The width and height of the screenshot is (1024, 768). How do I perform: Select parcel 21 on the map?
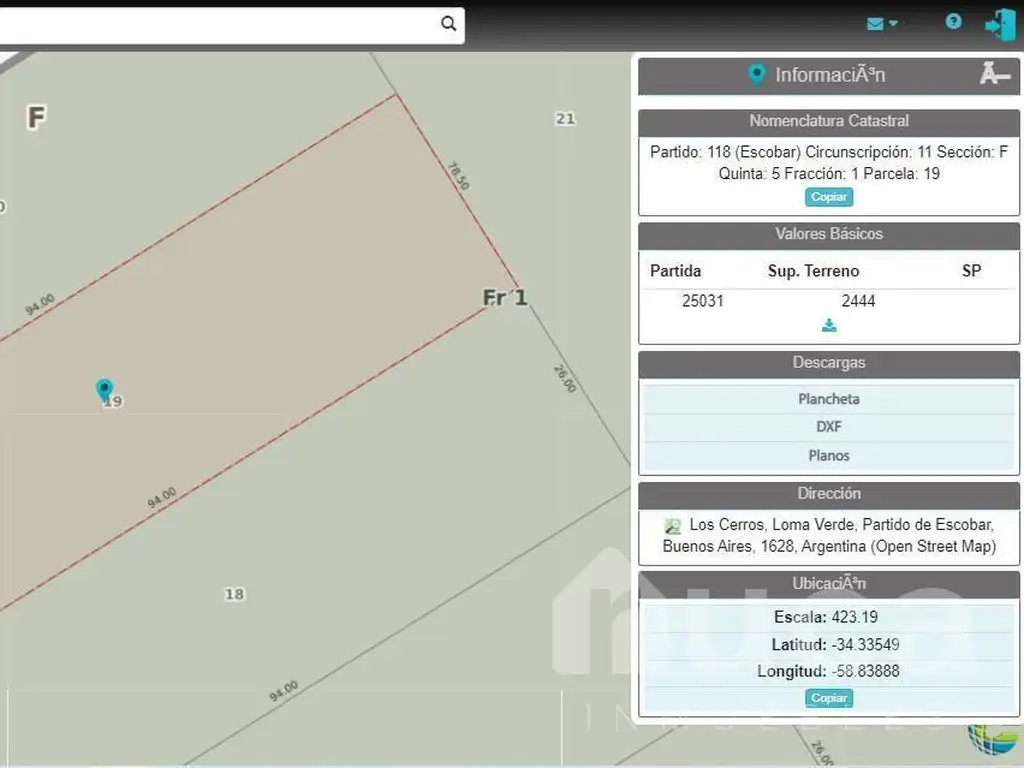pyautogui.click(x=565, y=119)
